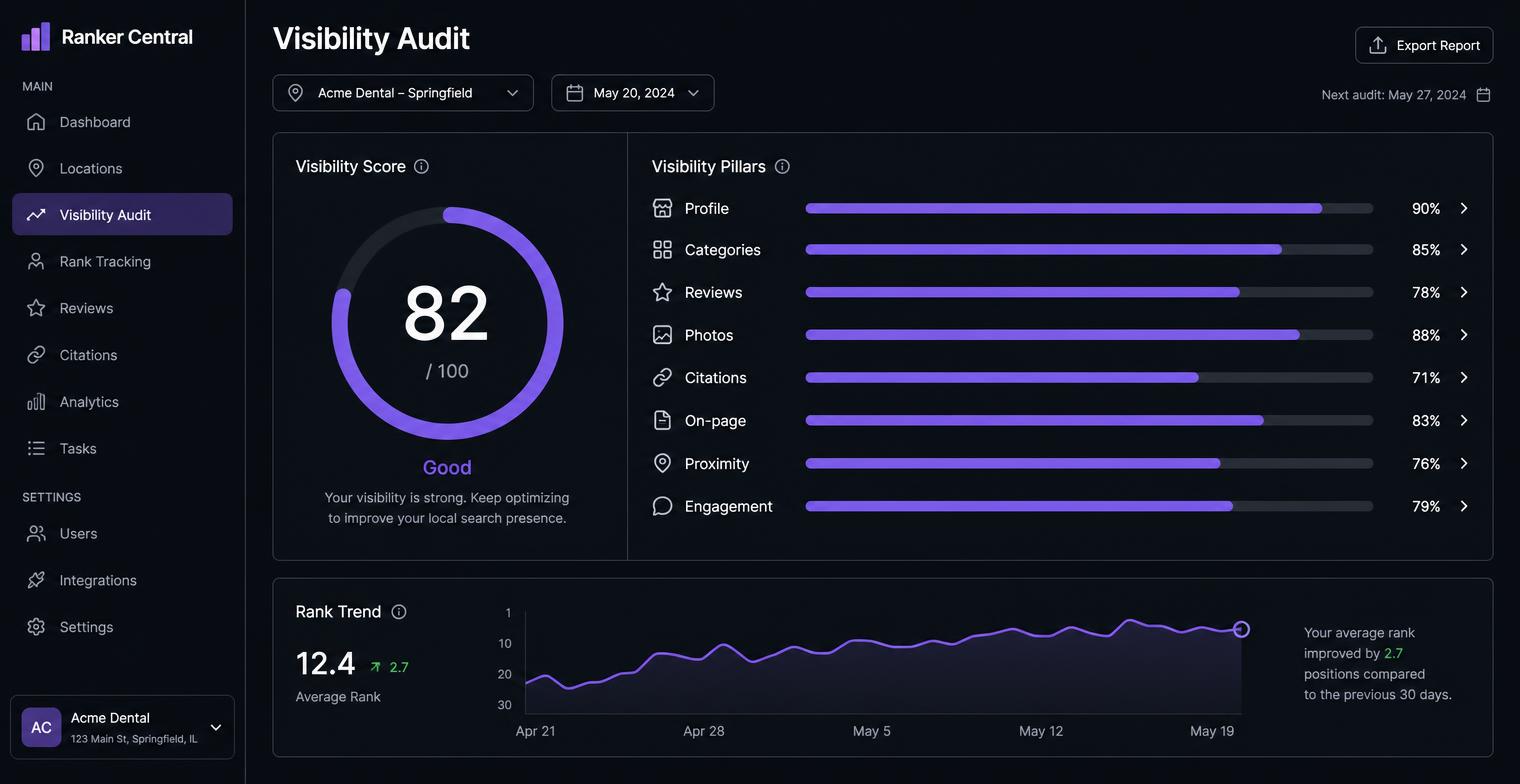Click the green 2.7 rank change indicator

pos(389,667)
